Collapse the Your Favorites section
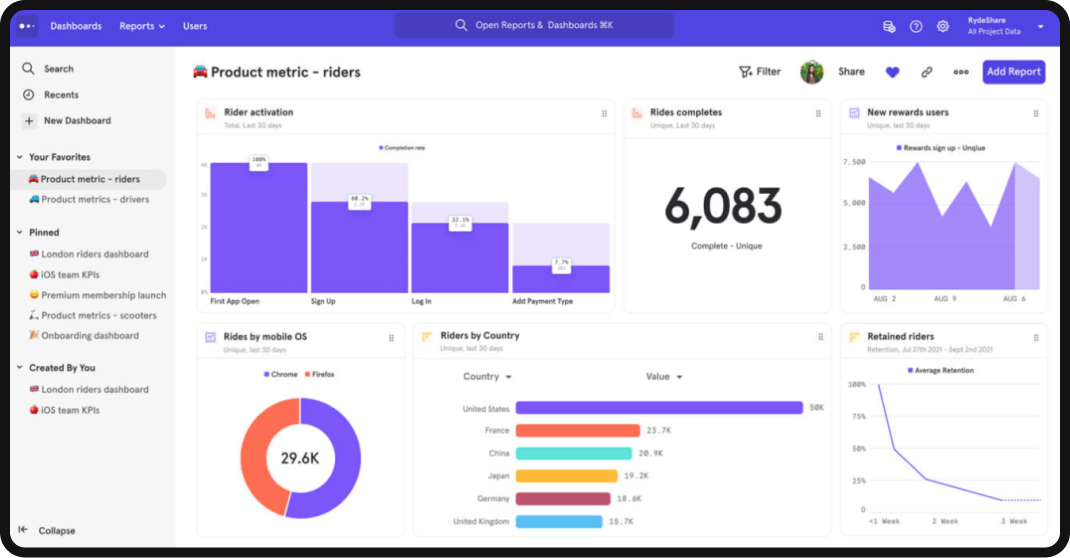The height and width of the screenshot is (558, 1070). pyautogui.click(x=20, y=157)
